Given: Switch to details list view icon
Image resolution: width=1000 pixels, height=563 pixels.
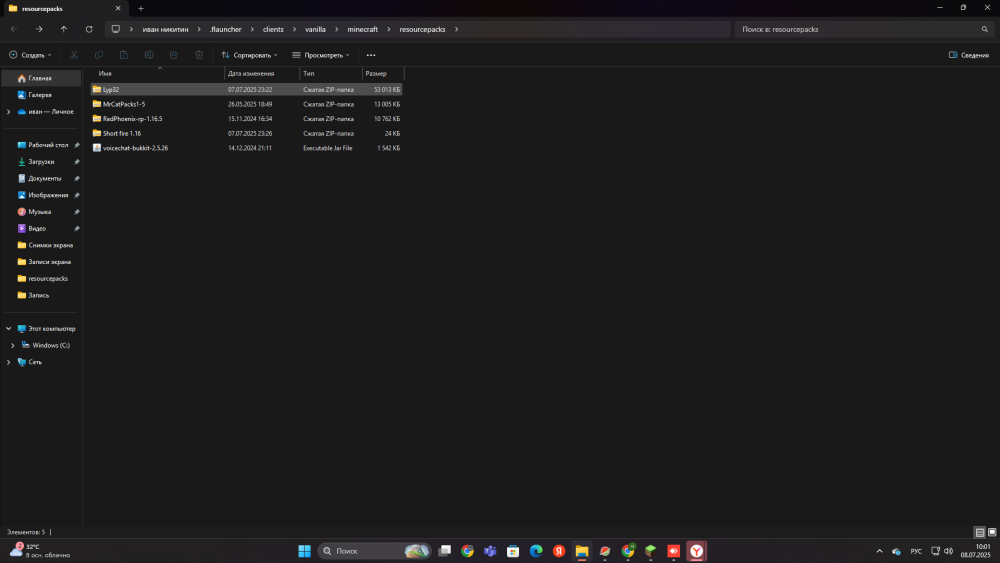Looking at the screenshot, I should click(x=980, y=532).
